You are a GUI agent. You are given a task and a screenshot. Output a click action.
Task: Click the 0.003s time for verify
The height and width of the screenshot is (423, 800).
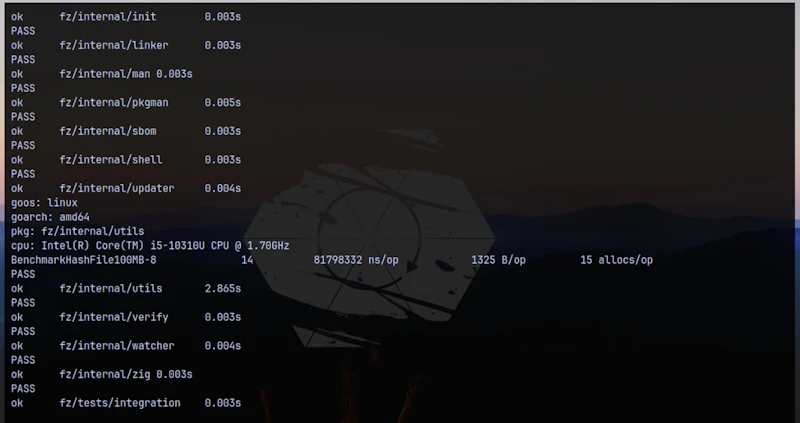click(222, 317)
